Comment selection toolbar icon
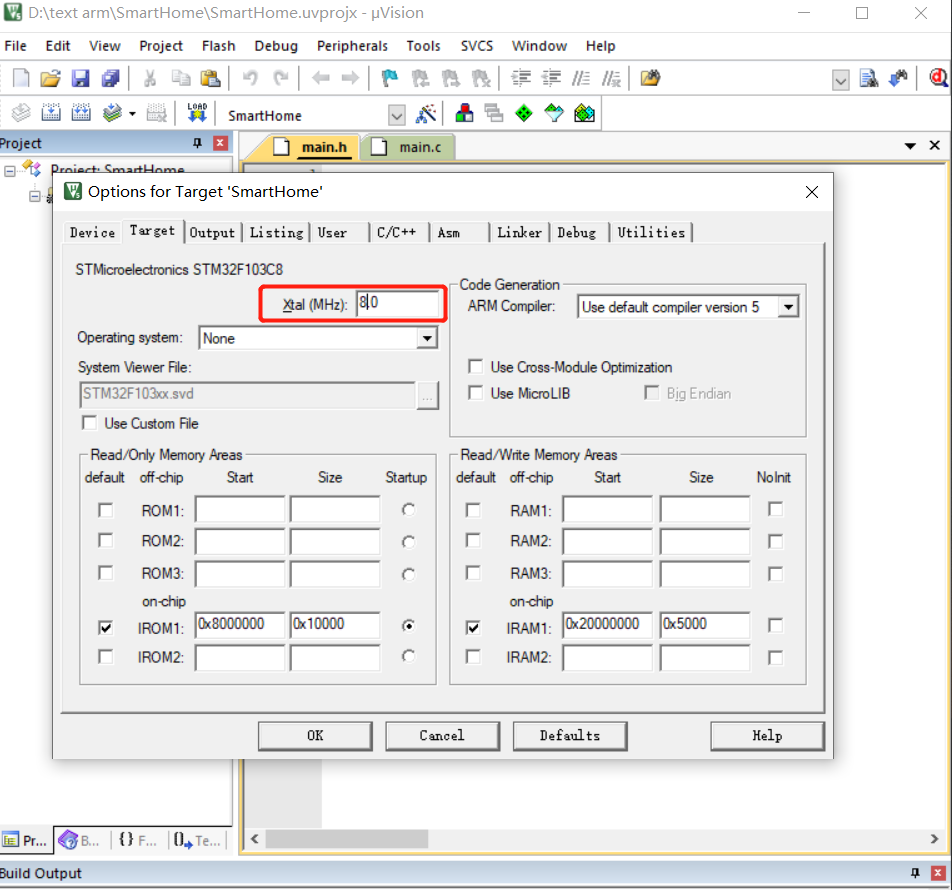Viewport: 952px width, 890px height. [x=580, y=78]
